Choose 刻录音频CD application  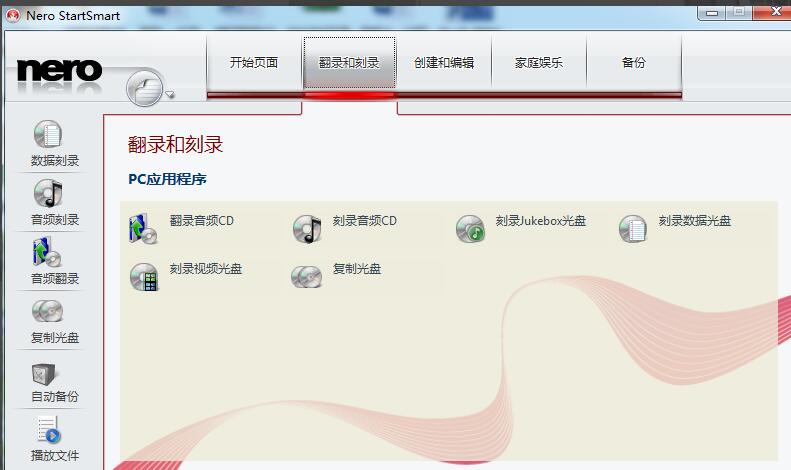coord(363,222)
